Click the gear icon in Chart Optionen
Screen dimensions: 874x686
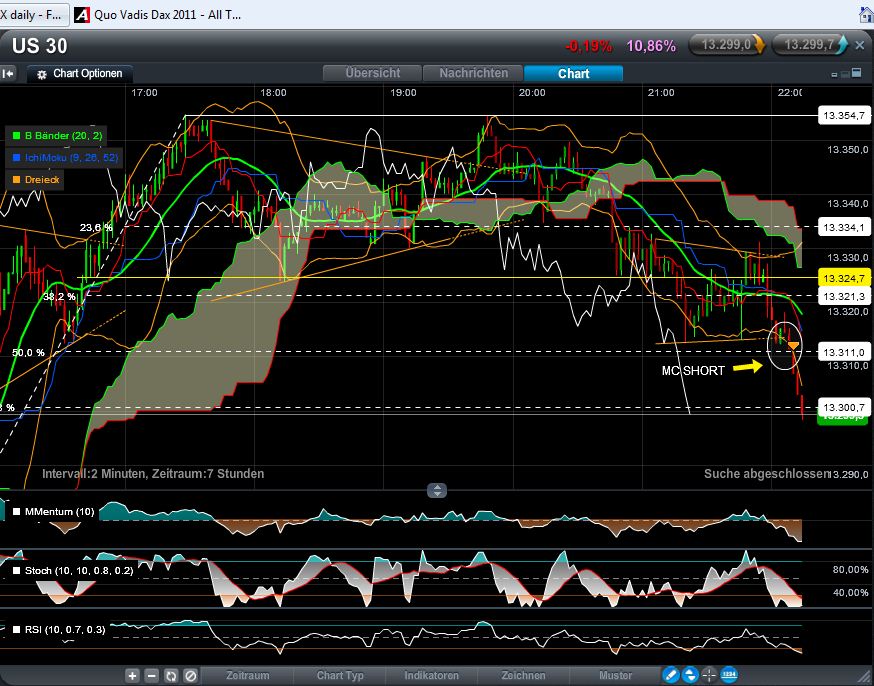(42, 74)
